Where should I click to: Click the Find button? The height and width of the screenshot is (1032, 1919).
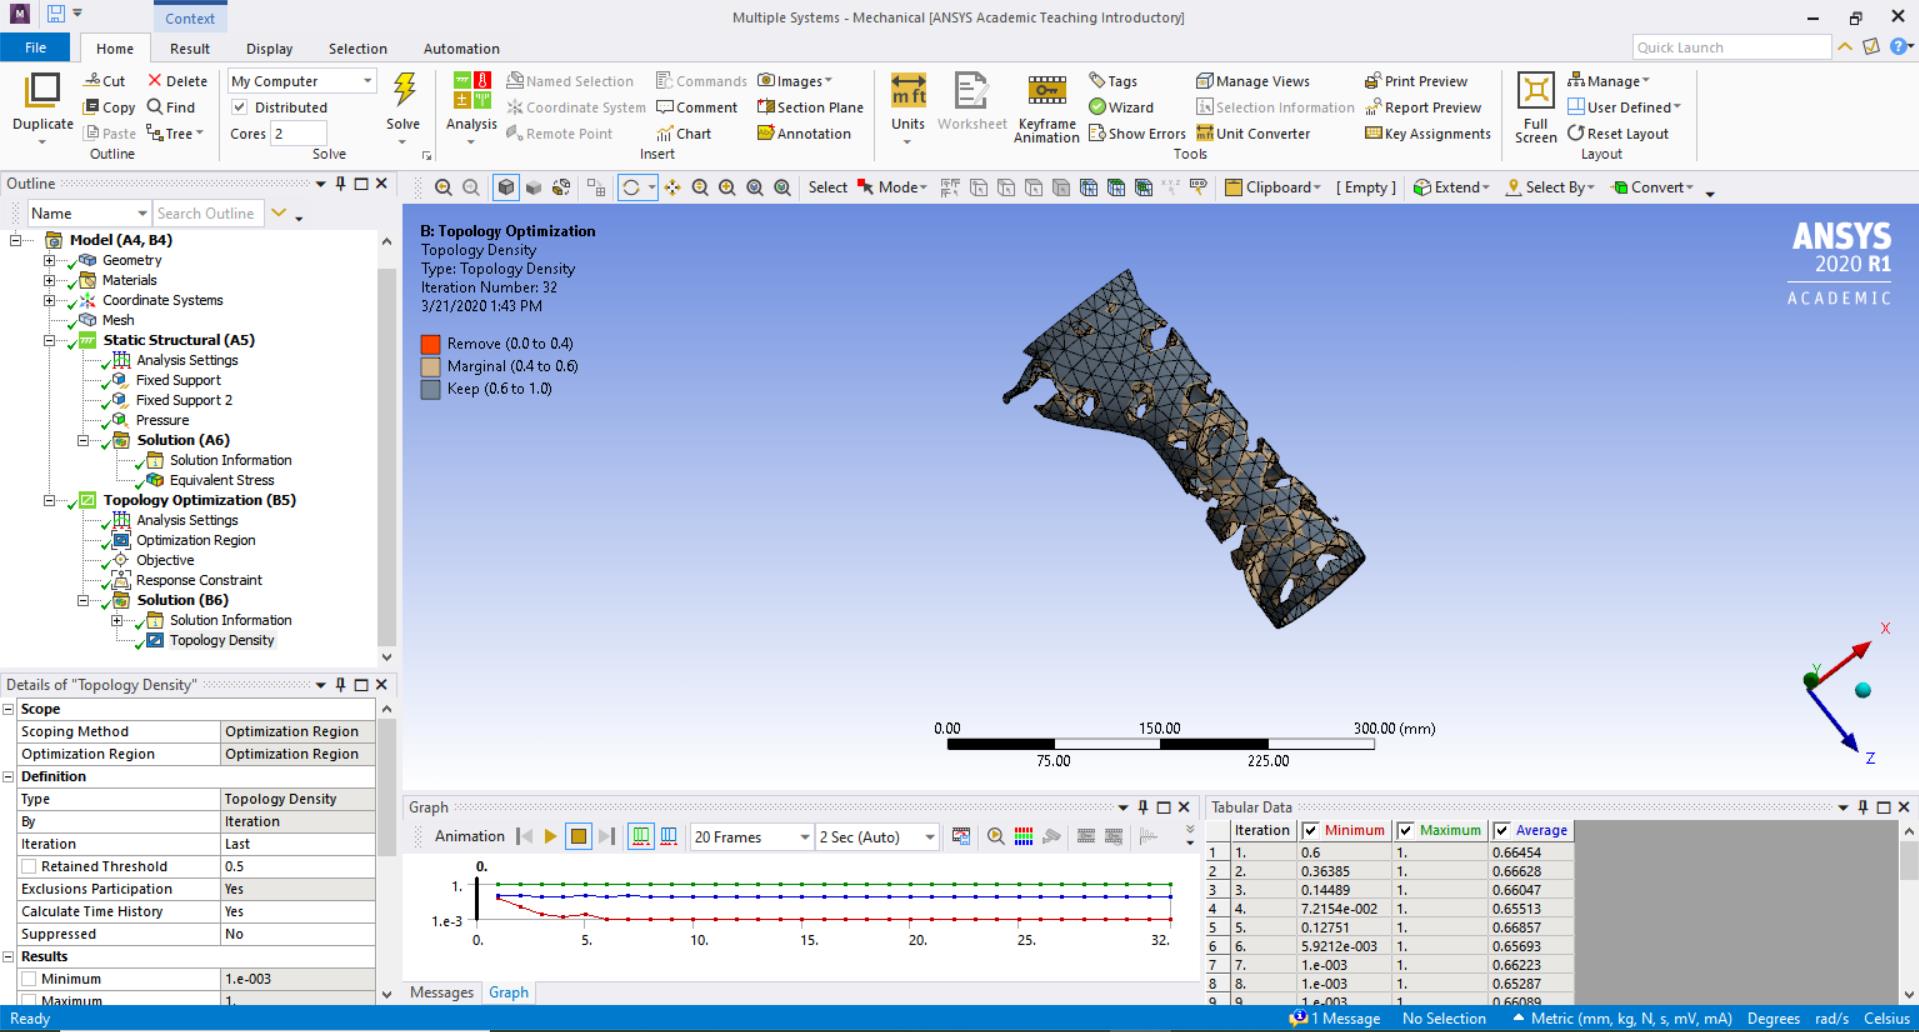coord(171,107)
